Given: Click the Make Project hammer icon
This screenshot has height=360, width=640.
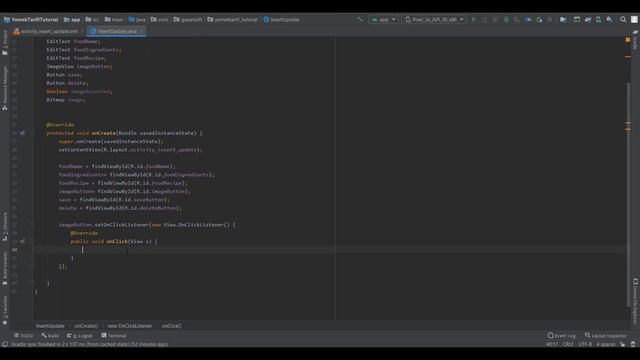Looking at the screenshot, I should [x=360, y=19].
